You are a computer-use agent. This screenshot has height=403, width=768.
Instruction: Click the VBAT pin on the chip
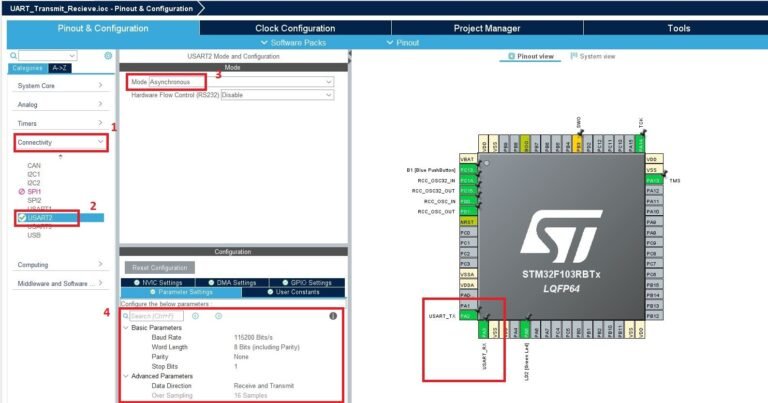pos(466,159)
